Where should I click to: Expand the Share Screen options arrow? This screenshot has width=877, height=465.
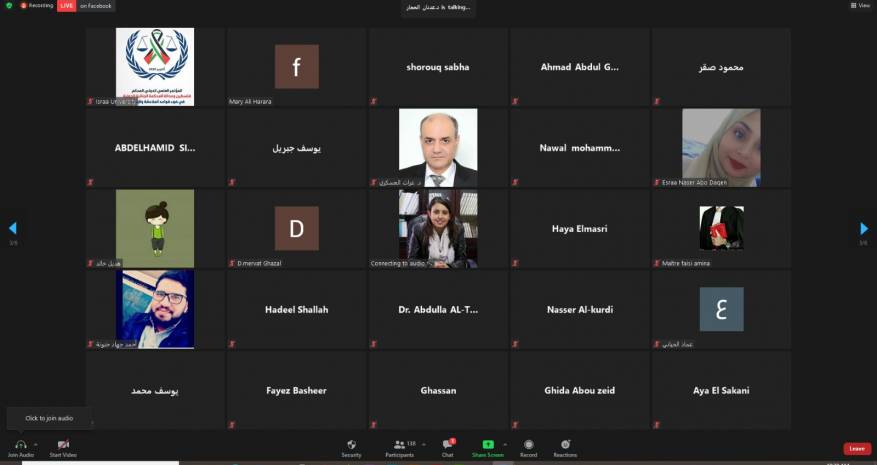click(x=504, y=444)
